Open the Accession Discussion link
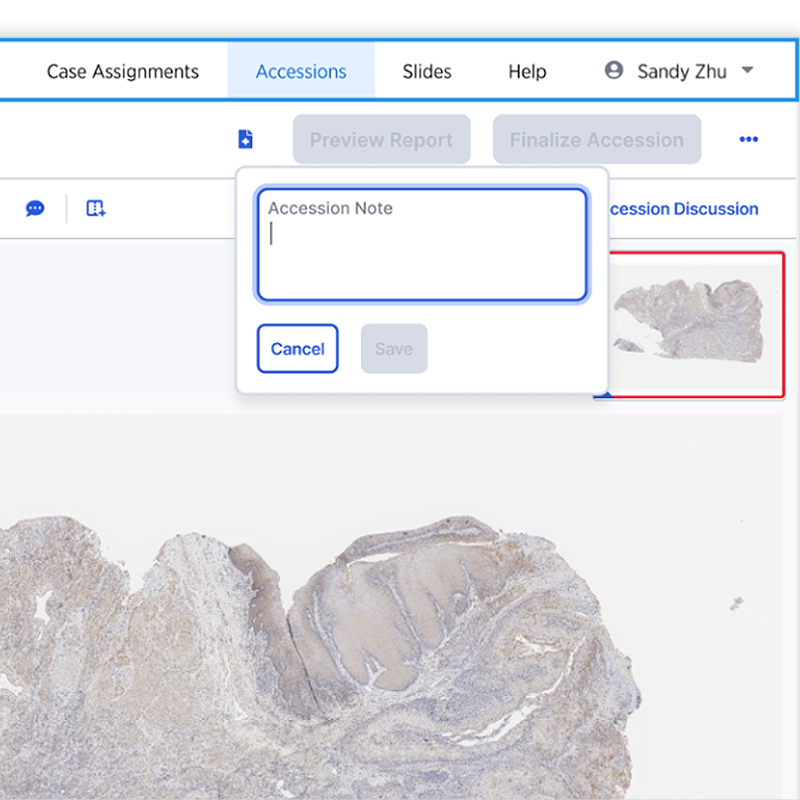Viewport: 800px width, 800px height. (683, 209)
